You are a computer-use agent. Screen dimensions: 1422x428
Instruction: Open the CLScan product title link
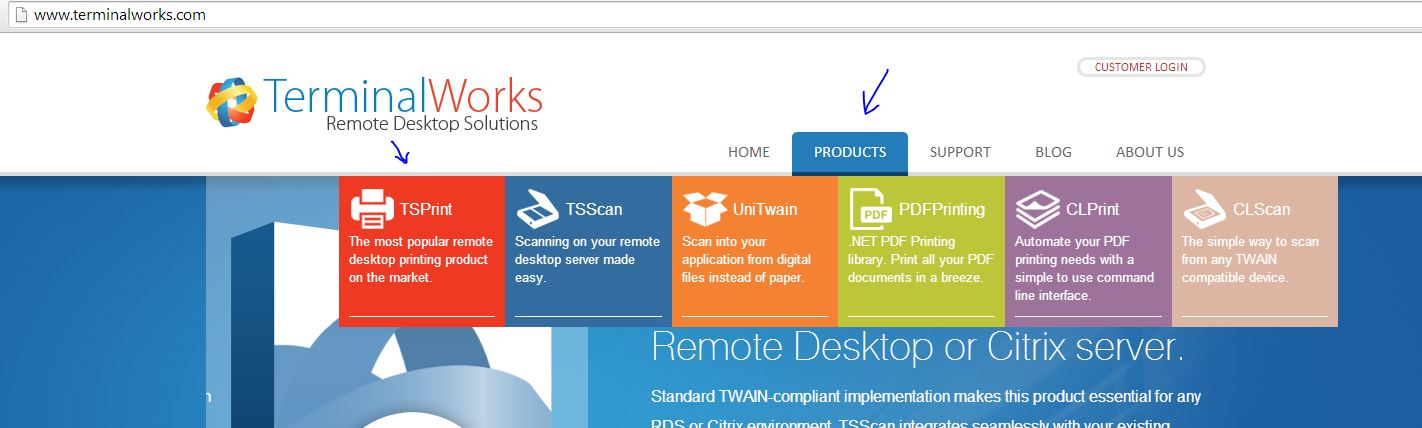(x=1261, y=209)
